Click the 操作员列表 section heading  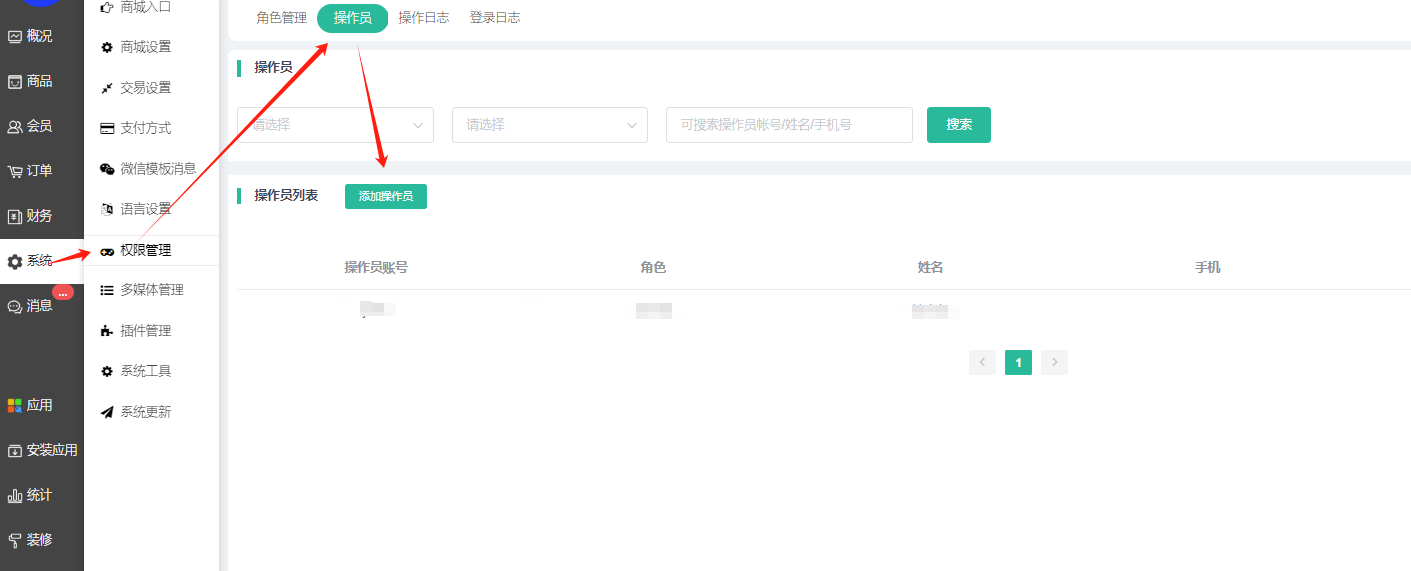[286, 196]
